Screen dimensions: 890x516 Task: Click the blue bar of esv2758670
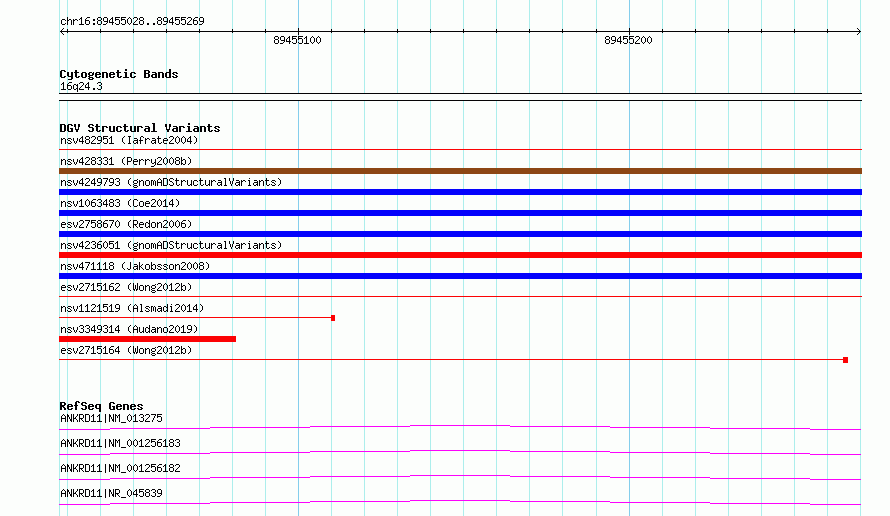coord(460,234)
